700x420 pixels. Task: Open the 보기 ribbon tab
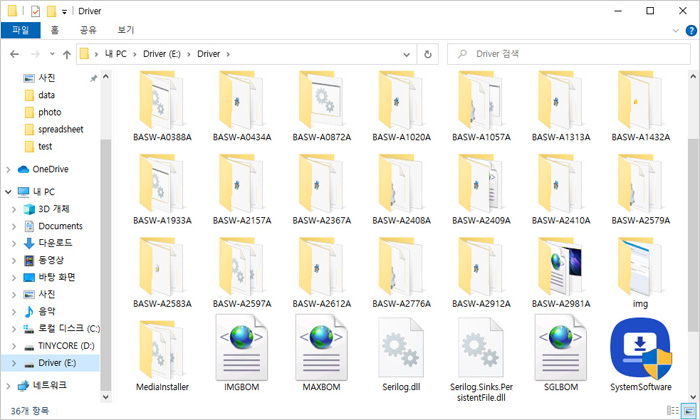(126, 30)
